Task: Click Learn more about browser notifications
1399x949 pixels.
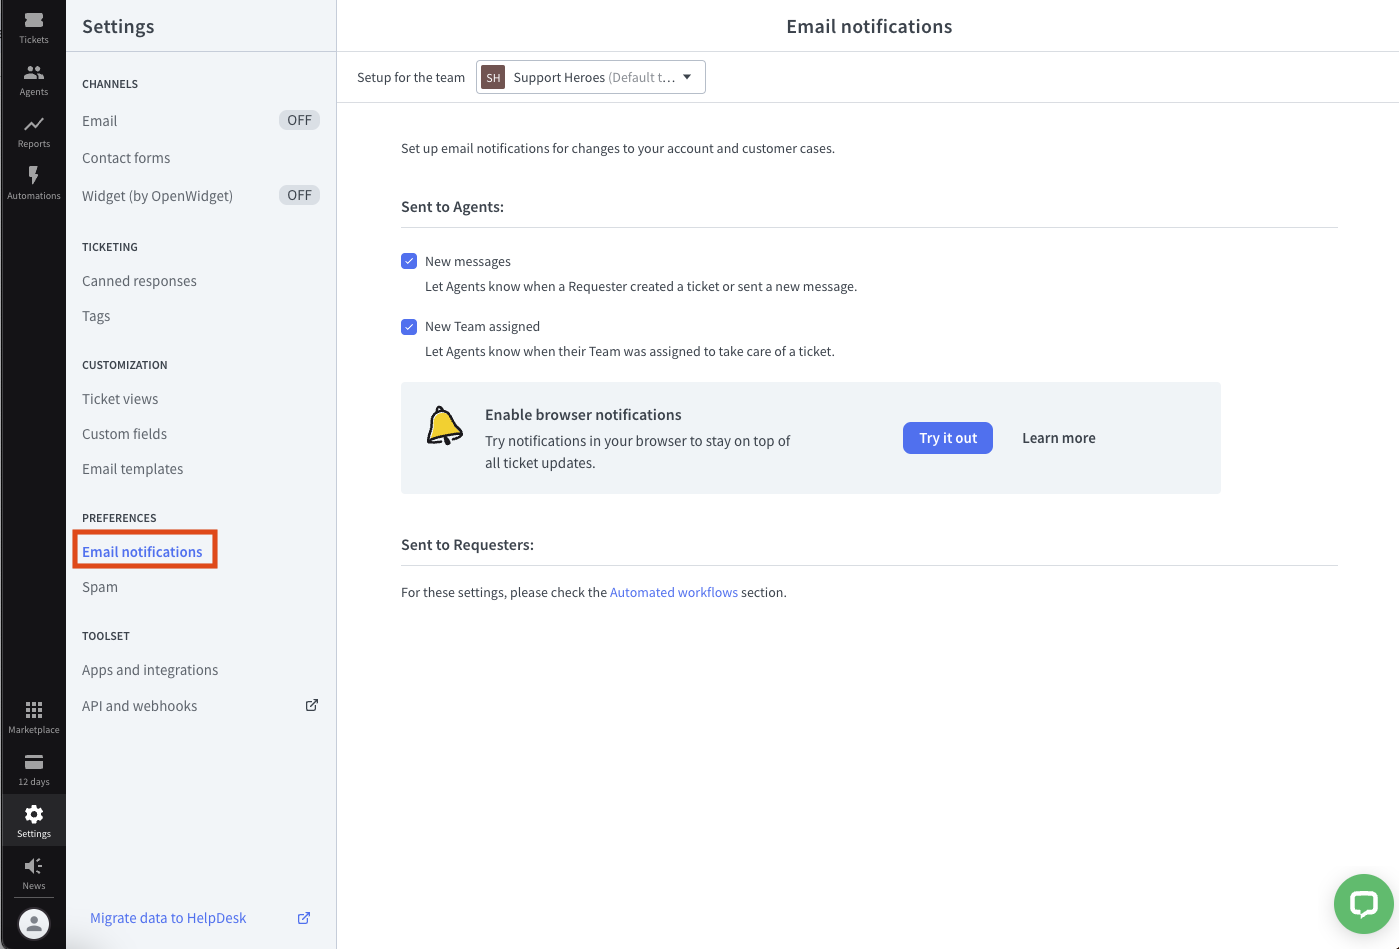Action: pyautogui.click(x=1058, y=438)
